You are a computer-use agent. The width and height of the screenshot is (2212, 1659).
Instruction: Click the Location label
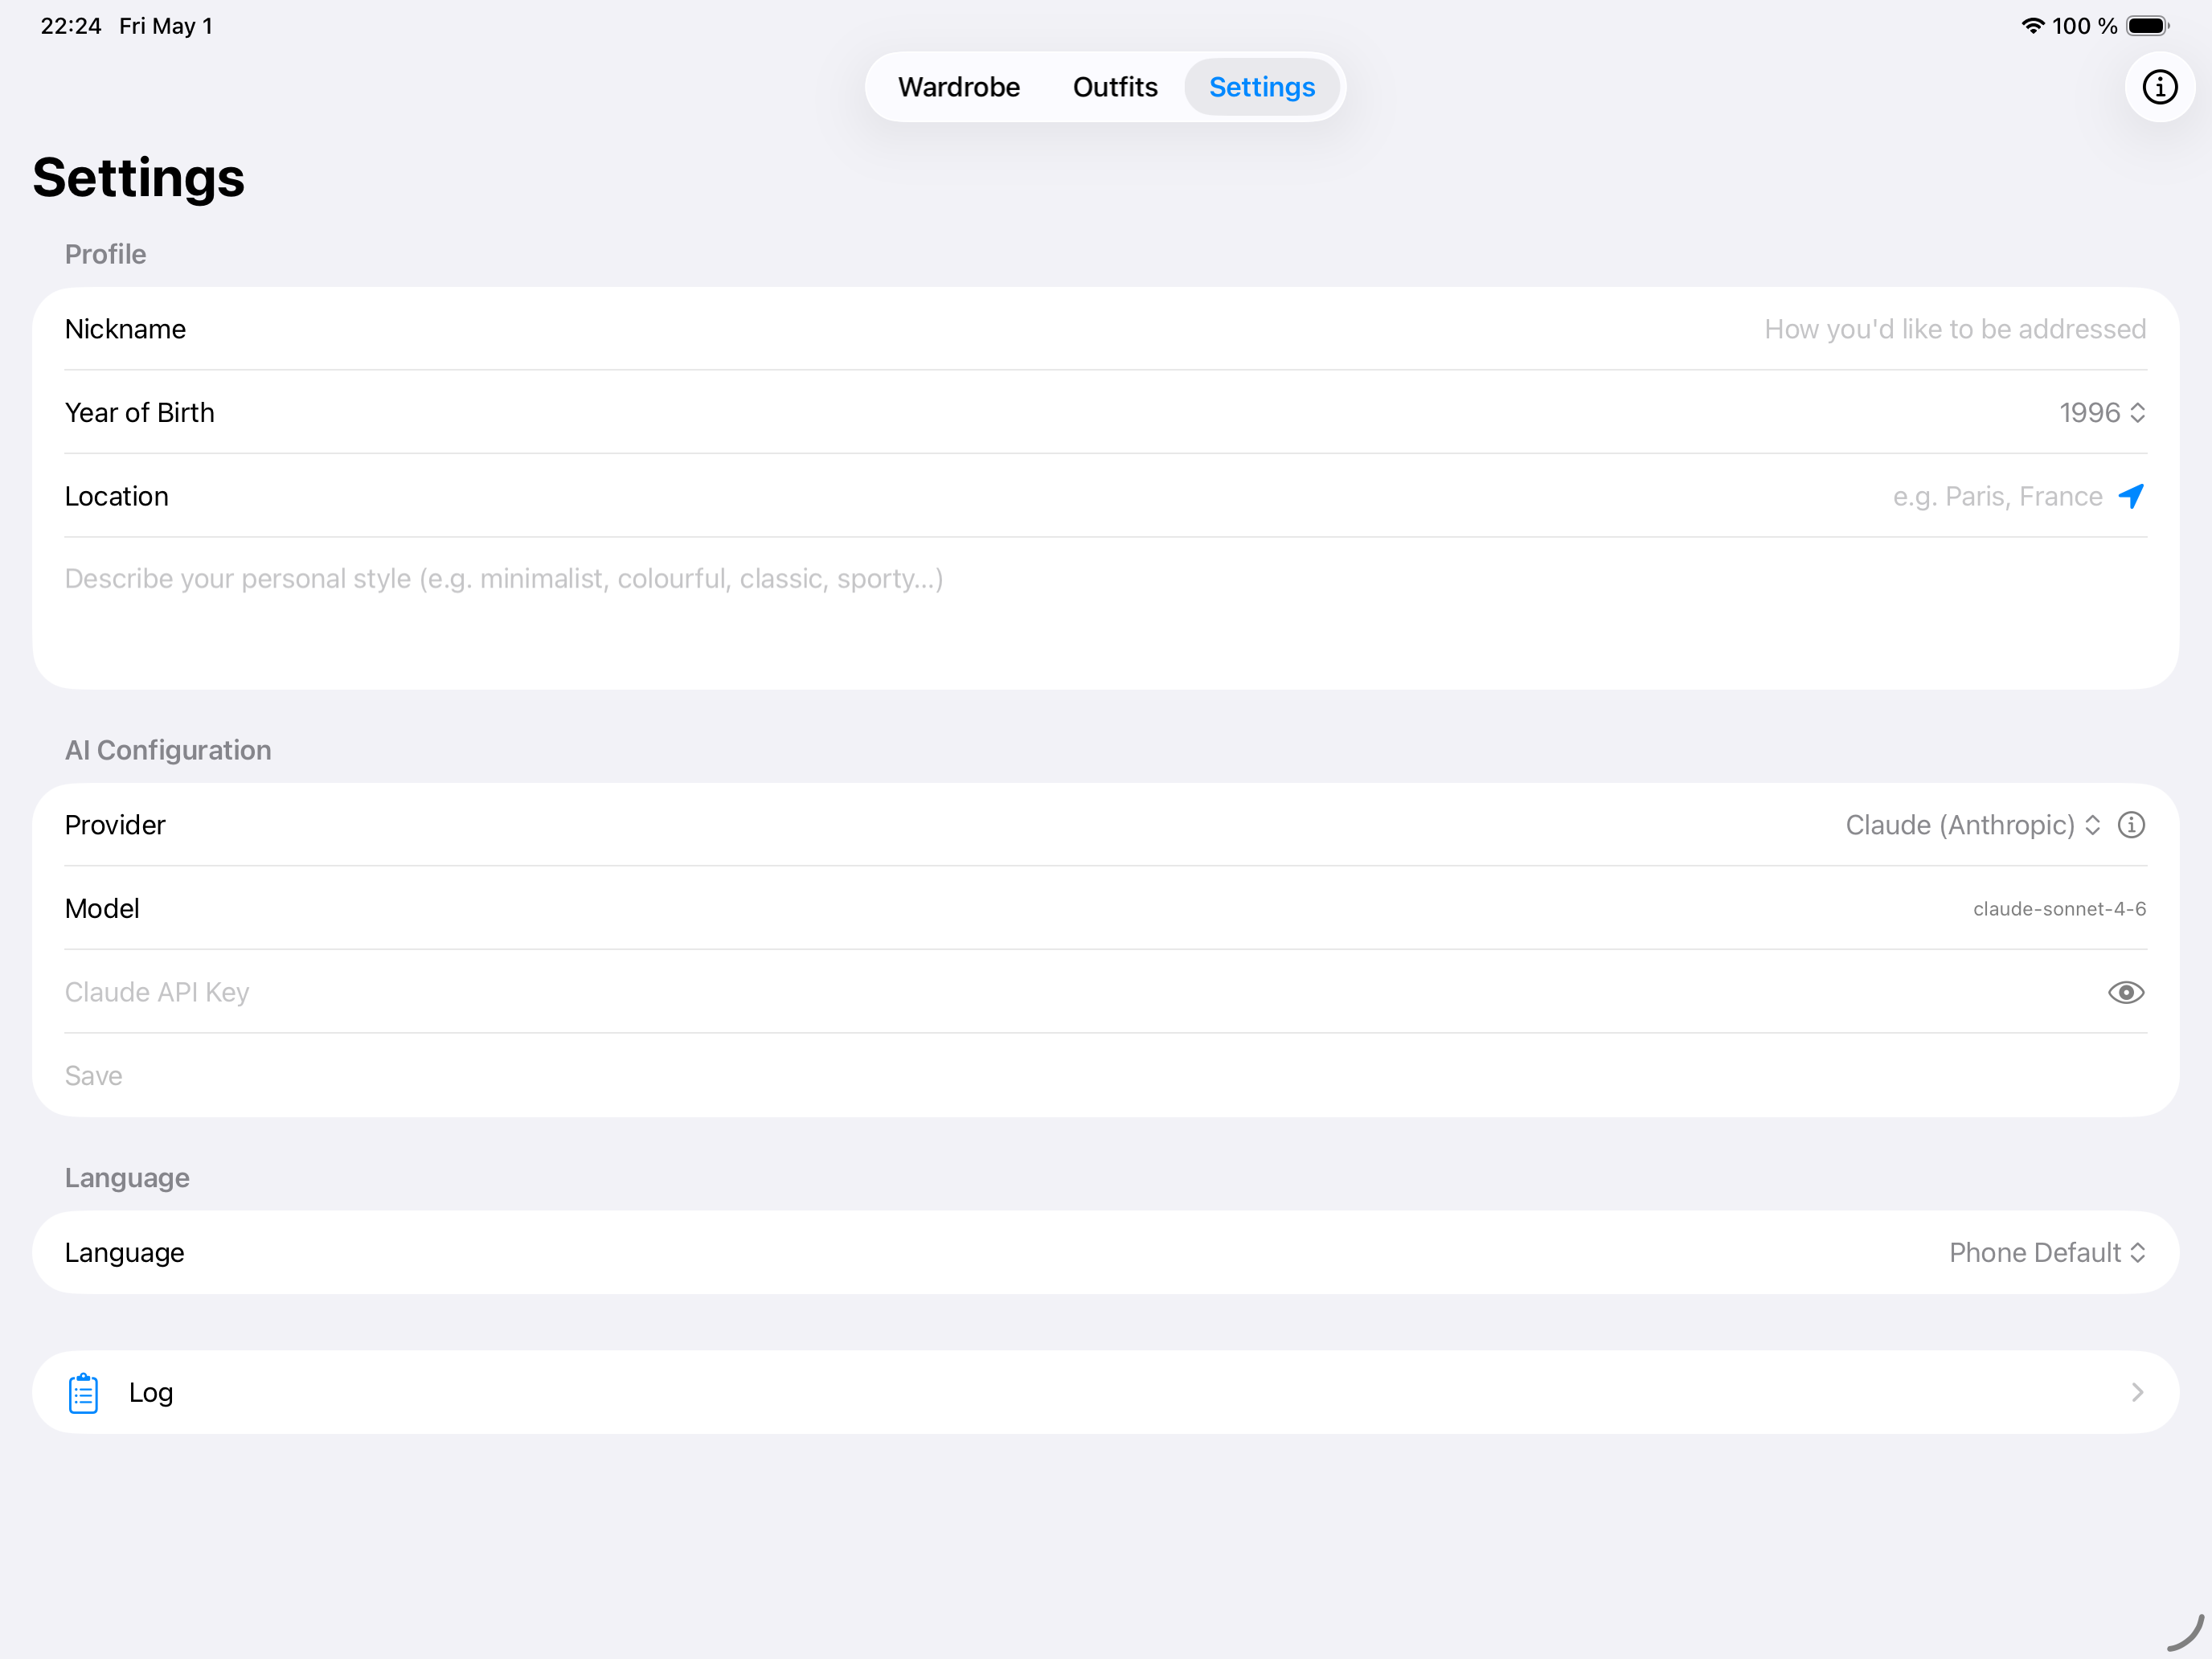(116, 496)
